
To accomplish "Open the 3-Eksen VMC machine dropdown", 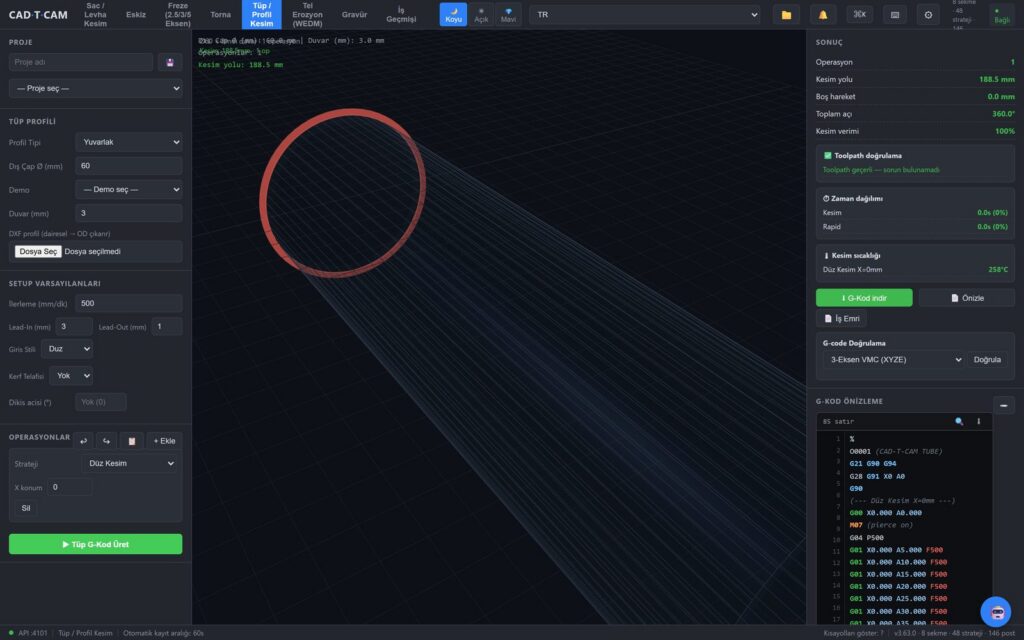I will tap(893, 360).
